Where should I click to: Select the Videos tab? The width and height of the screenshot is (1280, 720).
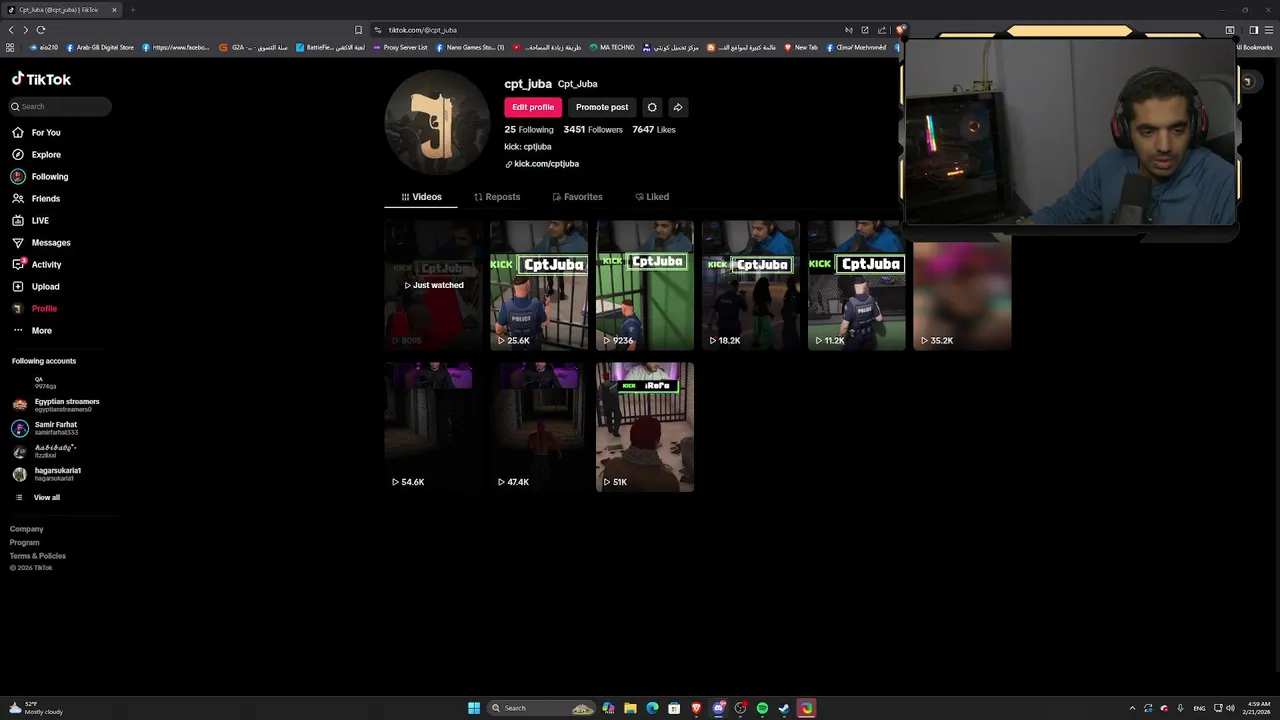(x=421, y=197)
